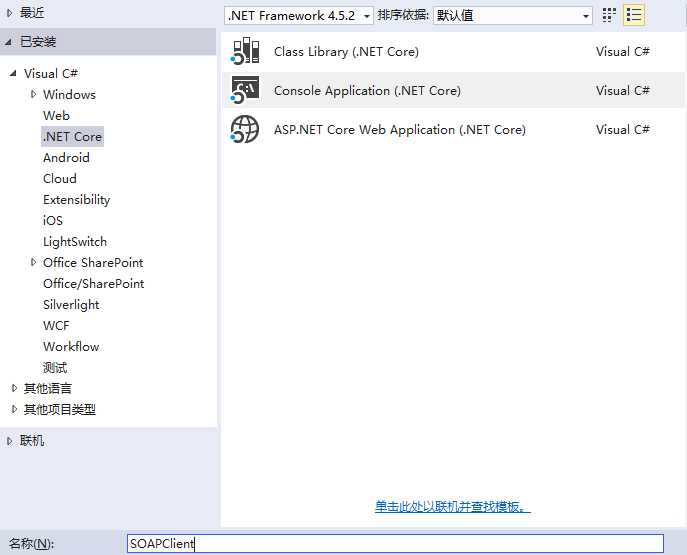Expand the Windows tree node arrow
The width and height of the screenshot is (687, 555).
coord(33,94)
